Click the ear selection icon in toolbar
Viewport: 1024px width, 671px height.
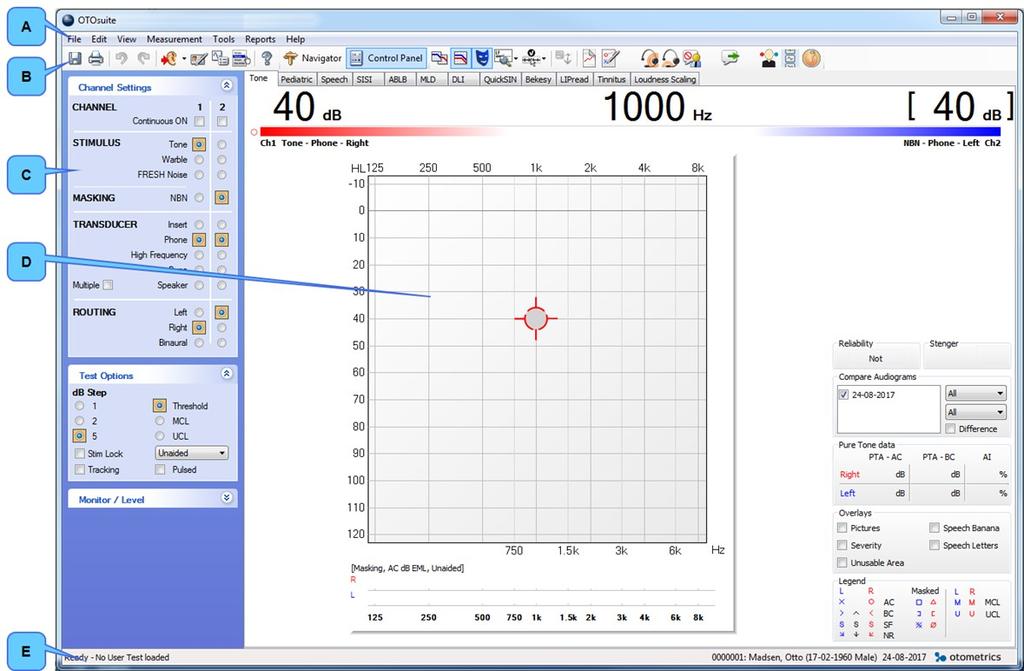point(169,59)
